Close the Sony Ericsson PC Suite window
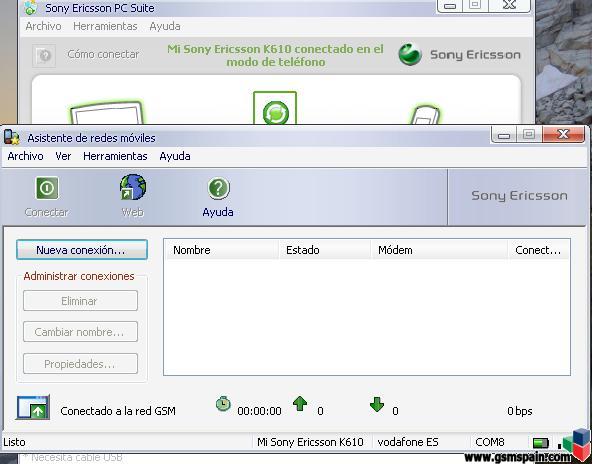This screenshot has height=464, width=592. [x=510, y=5]
